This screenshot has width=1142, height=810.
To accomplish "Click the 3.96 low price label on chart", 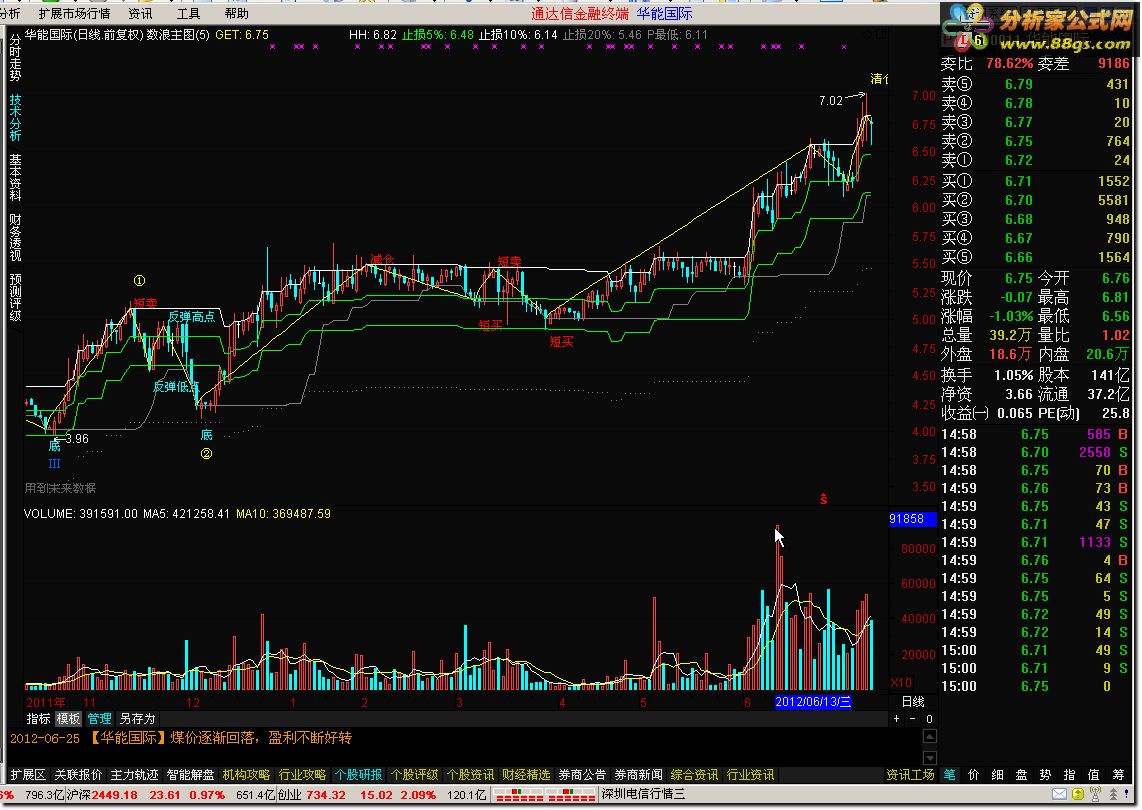I will (77, 439).
